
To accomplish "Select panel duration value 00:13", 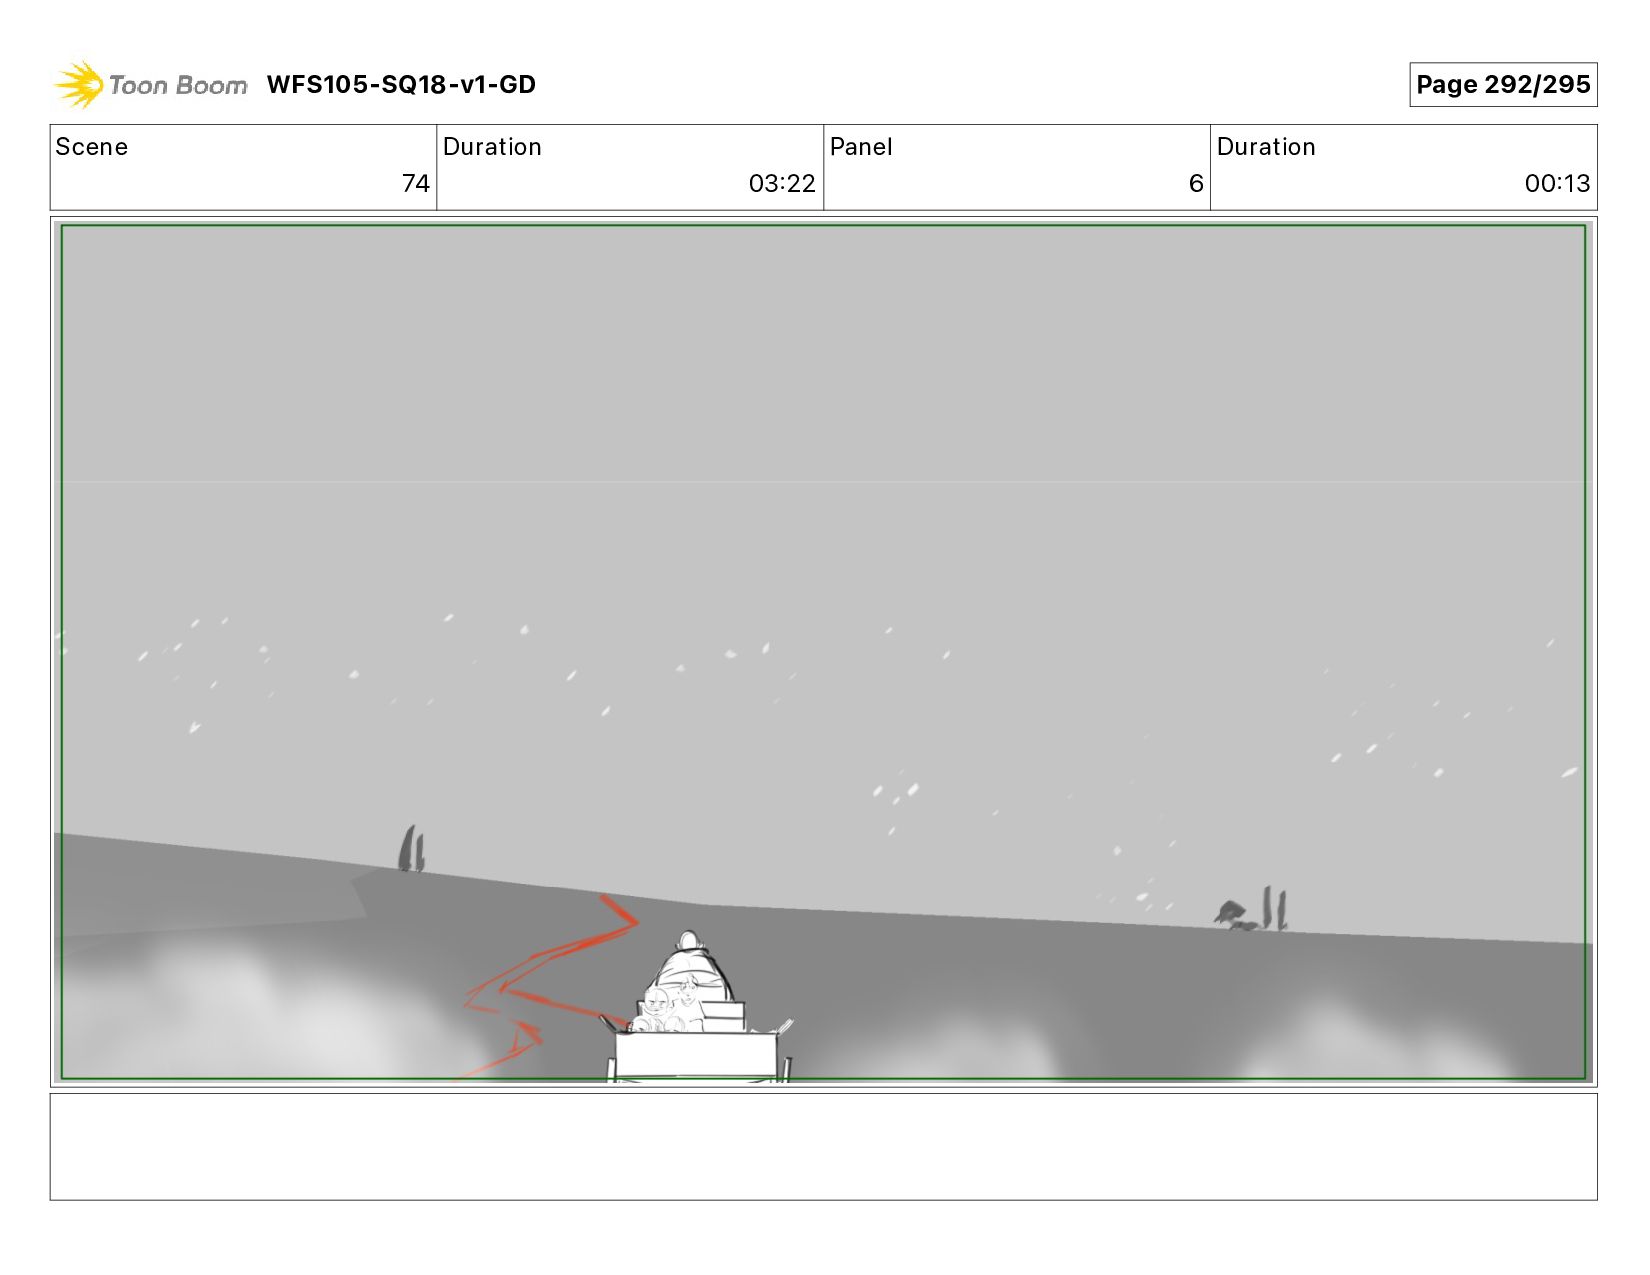I will [1557, 184].
